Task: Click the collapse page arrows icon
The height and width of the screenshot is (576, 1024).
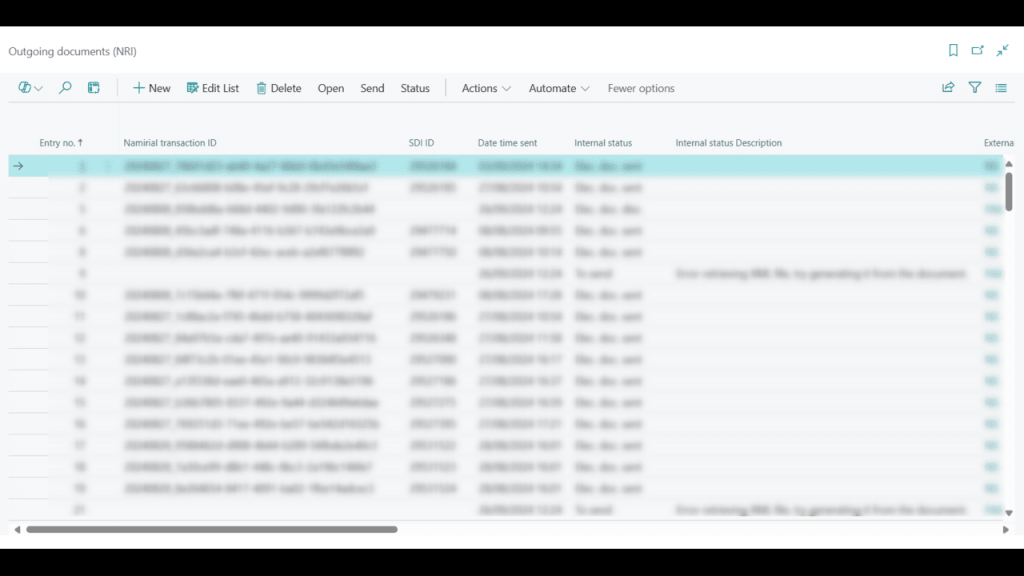Action: [x=1002, y=51]
